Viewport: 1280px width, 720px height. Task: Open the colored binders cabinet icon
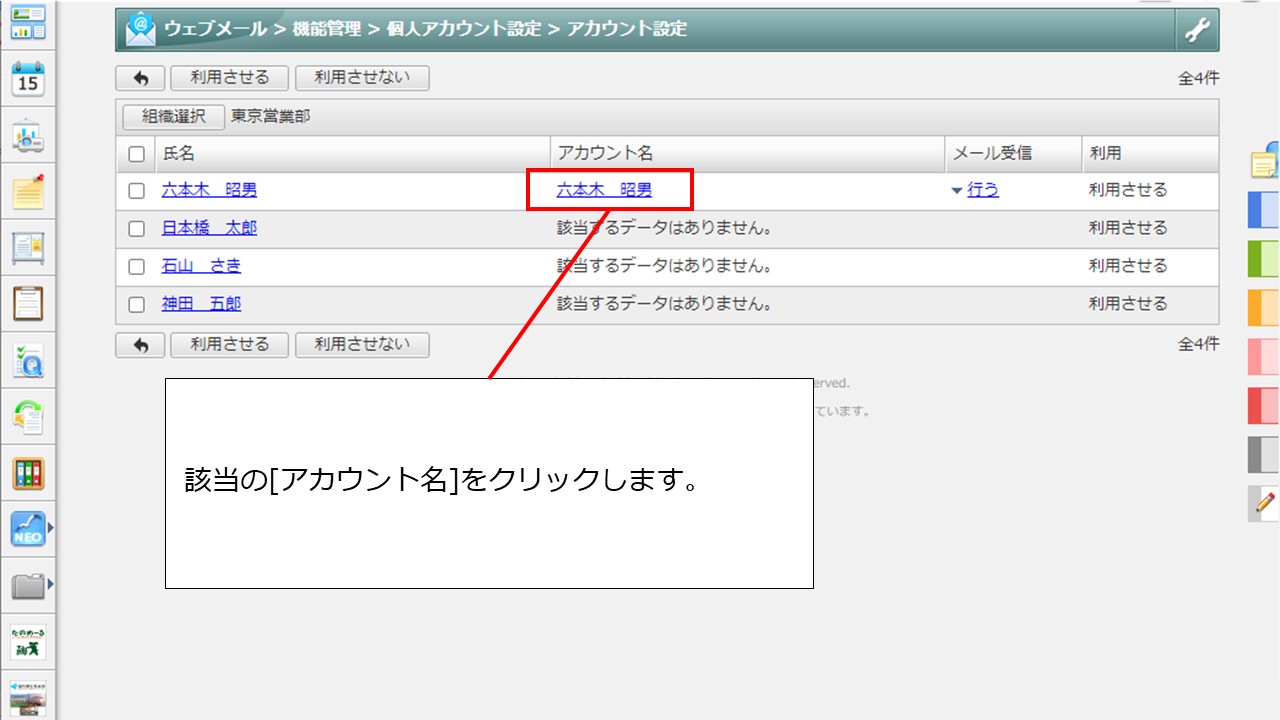coord(28,473)
